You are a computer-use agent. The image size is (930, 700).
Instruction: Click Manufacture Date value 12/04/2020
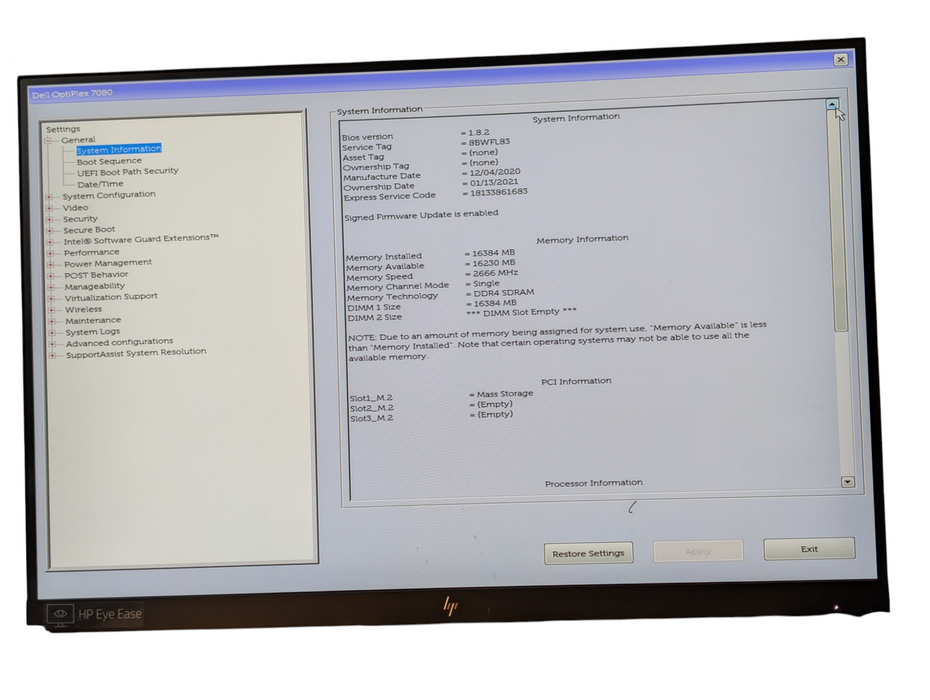click(x=495, y=172)
